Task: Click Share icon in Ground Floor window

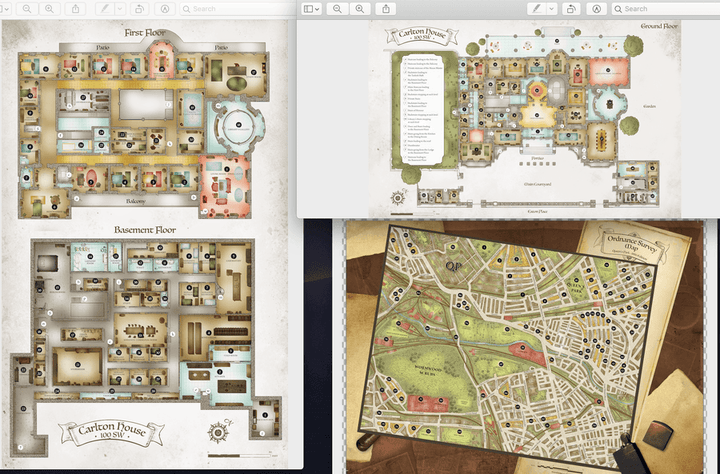Action: pos(387,8)
